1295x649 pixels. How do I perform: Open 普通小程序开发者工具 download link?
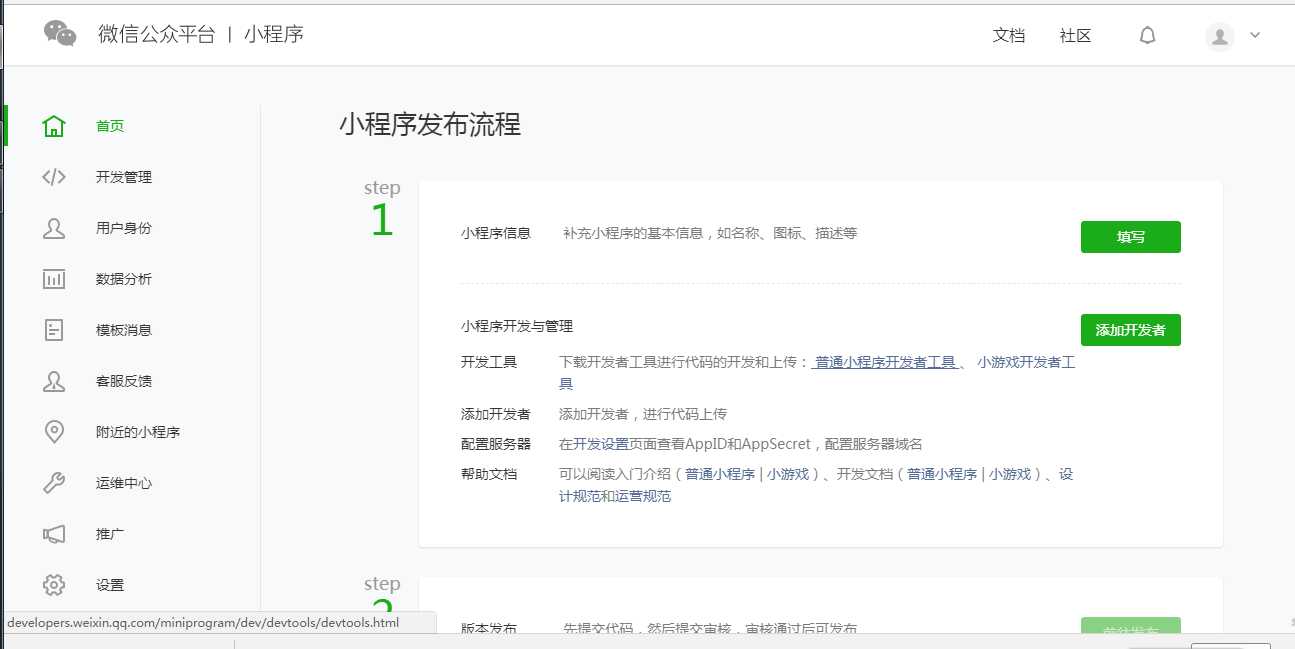pyautogui.click(x=886, y=362)
